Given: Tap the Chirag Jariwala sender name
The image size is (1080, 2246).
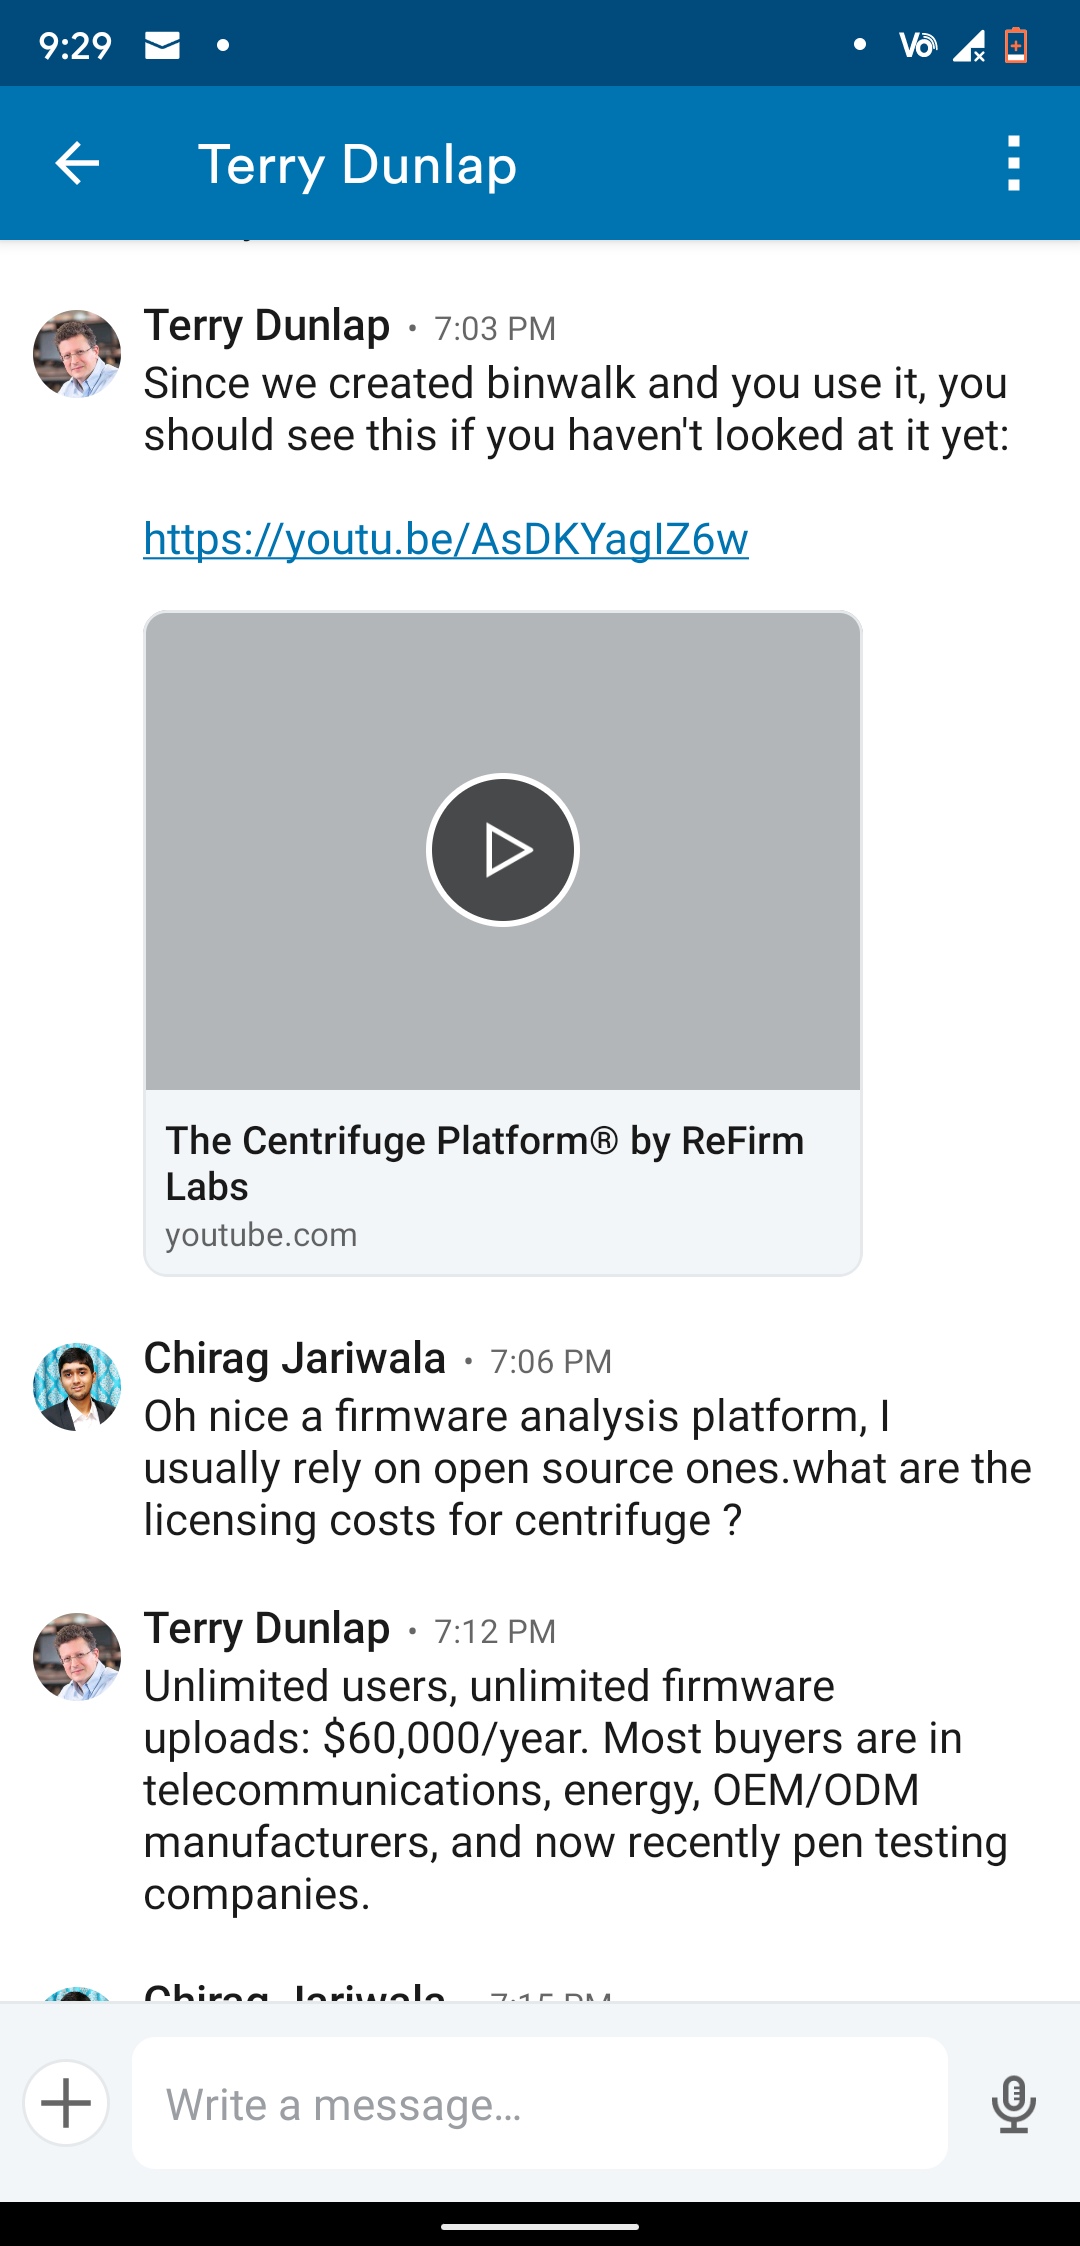Looking at the screenshot, I should (295, 1359).
